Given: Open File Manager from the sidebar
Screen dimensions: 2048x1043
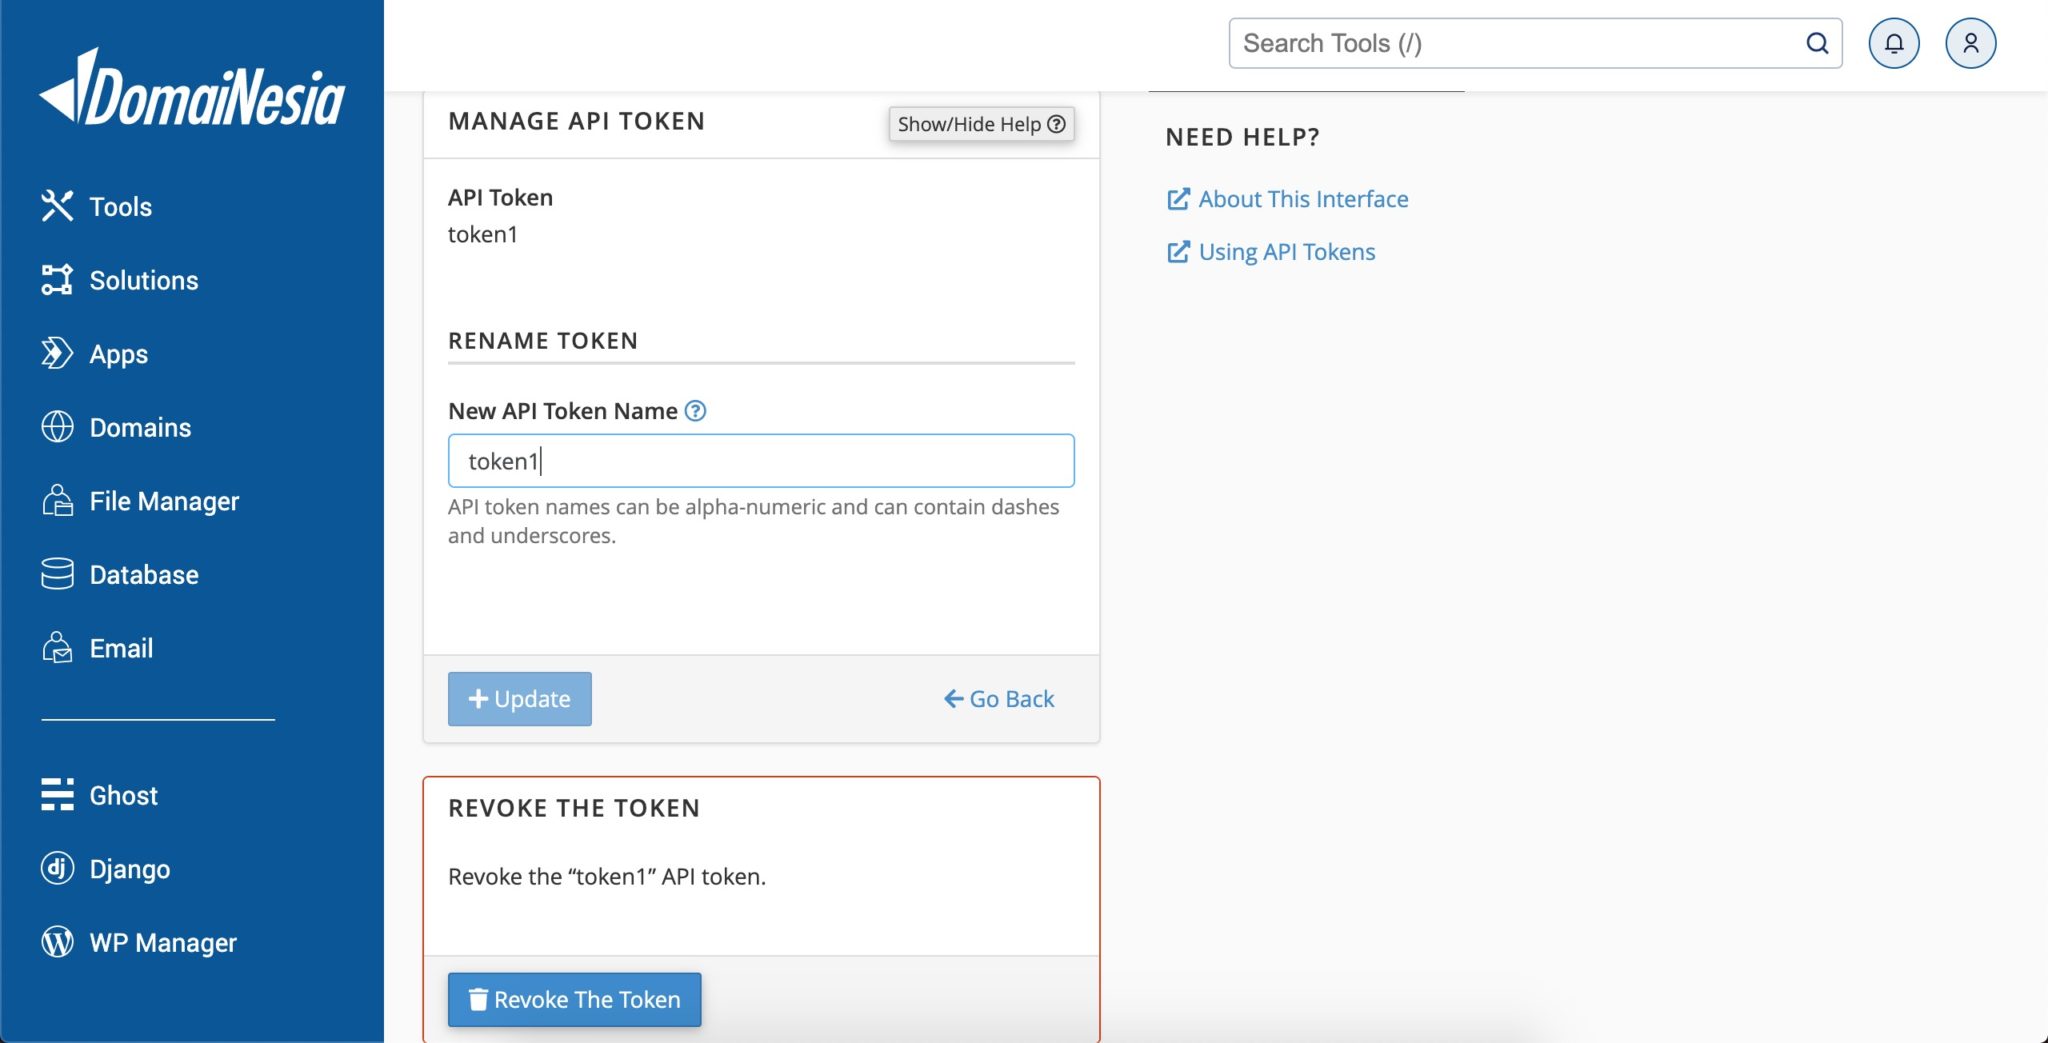Looking at the screenshot, I should (x=164, y=501).
